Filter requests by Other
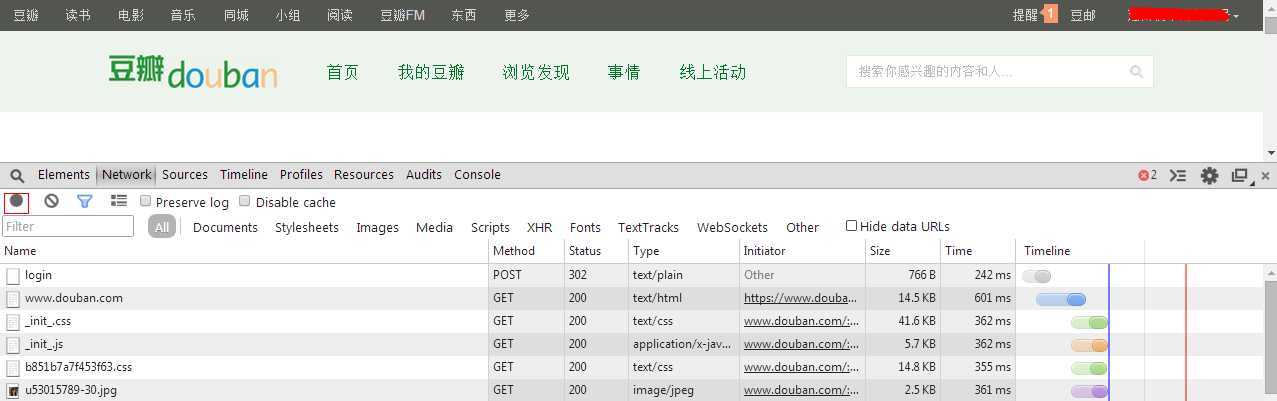The width and height of the screenshot is (1277, 401). click(x=802, y=227)
